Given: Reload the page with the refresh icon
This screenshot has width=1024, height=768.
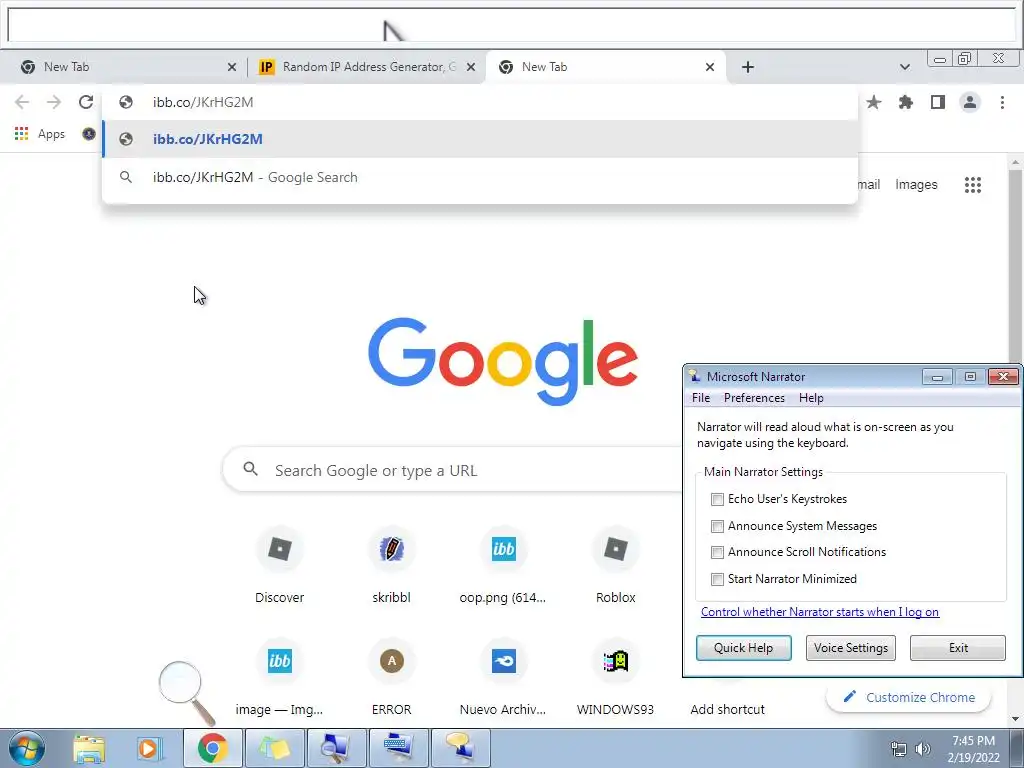Looking at the screenshot, I should pos(86,102).
